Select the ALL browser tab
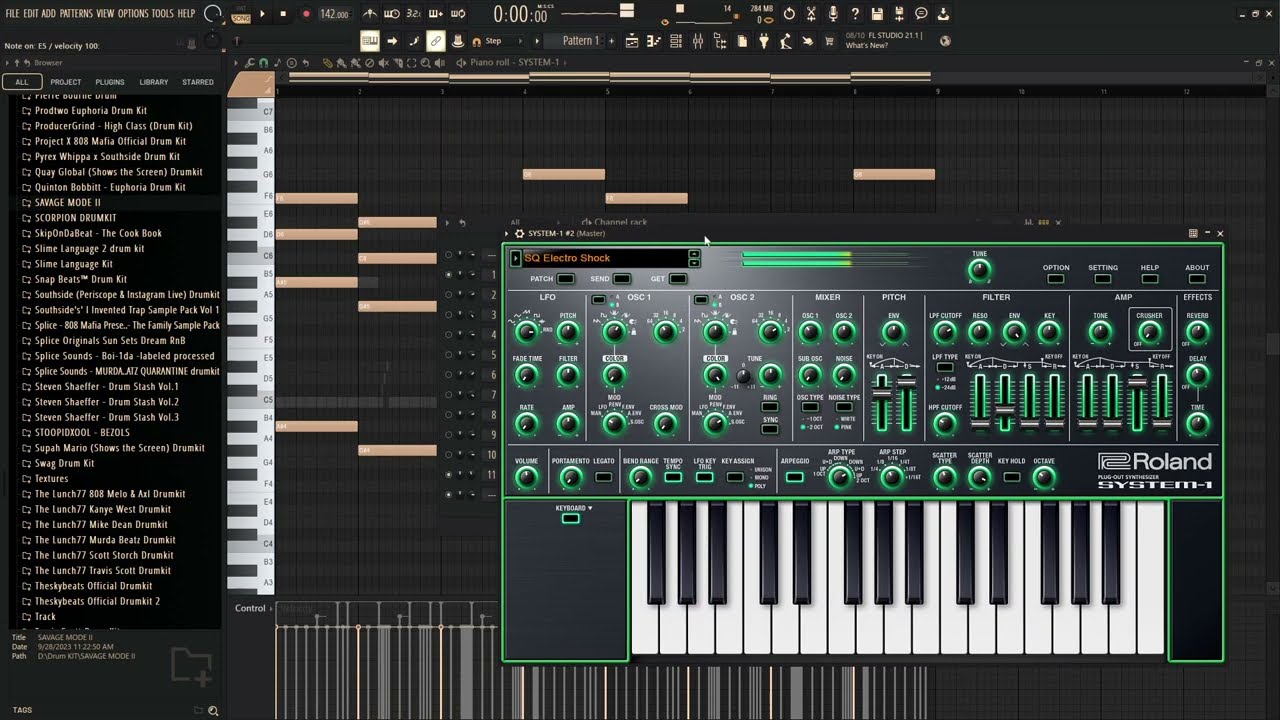 pyautogui.click(x=21, y=82)
